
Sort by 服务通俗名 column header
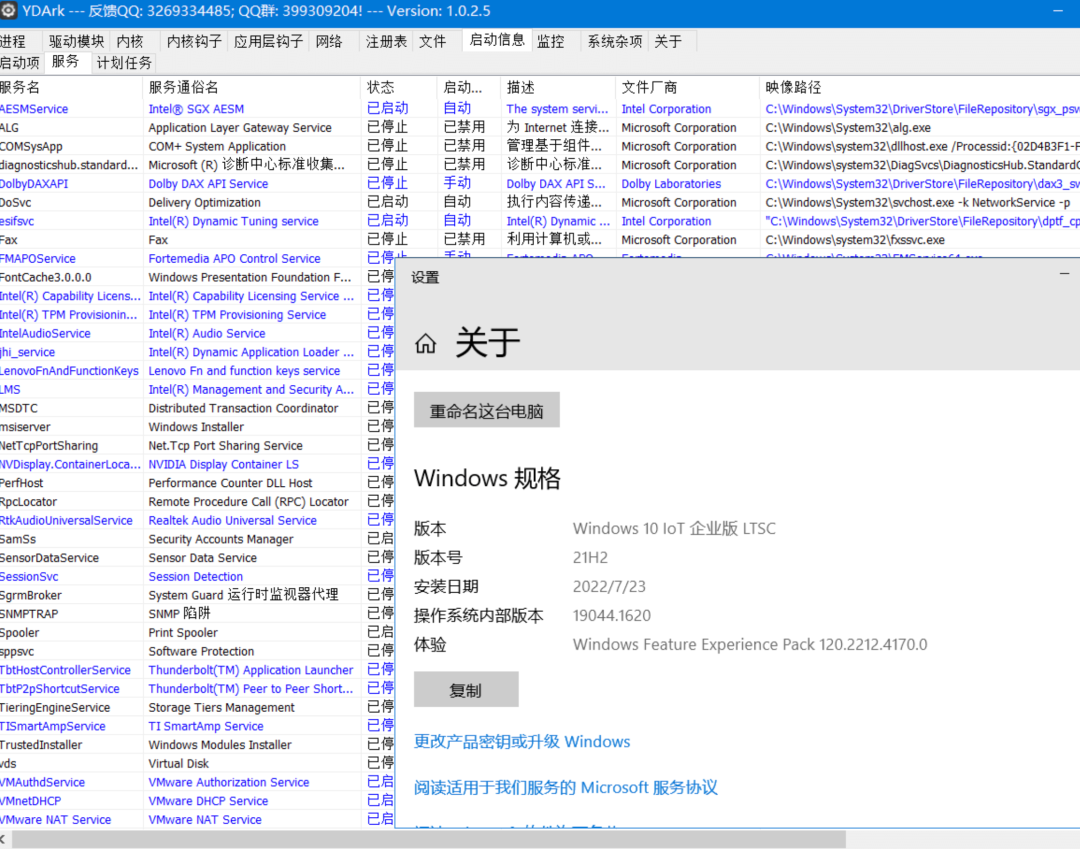251,87
